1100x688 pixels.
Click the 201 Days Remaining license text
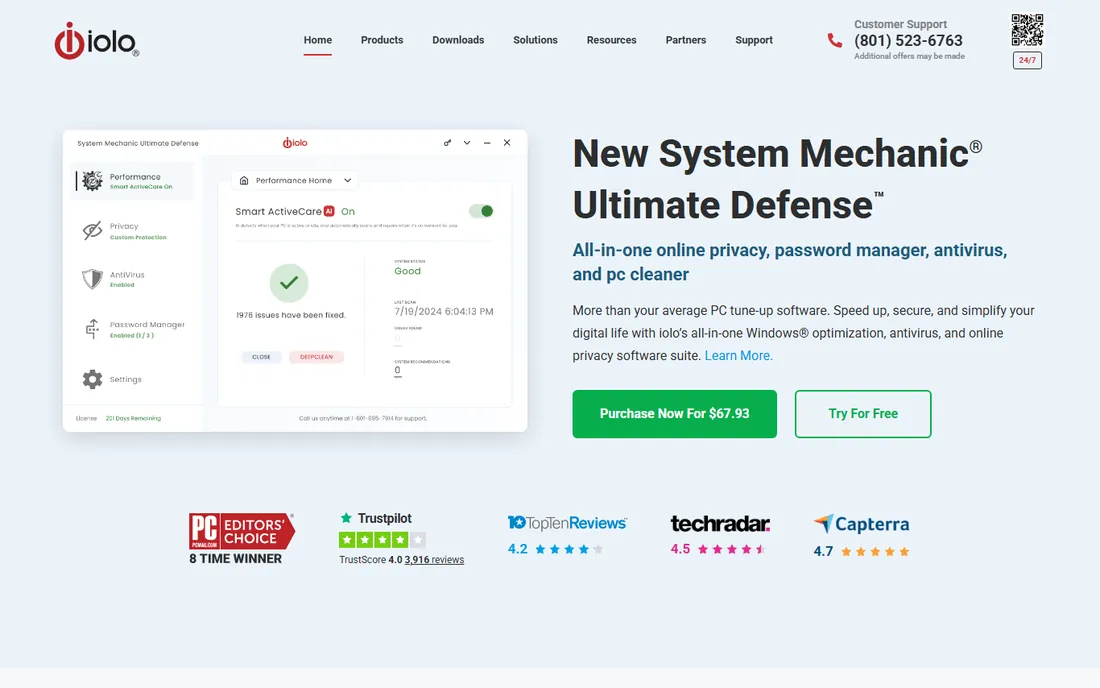click(133, 419)
